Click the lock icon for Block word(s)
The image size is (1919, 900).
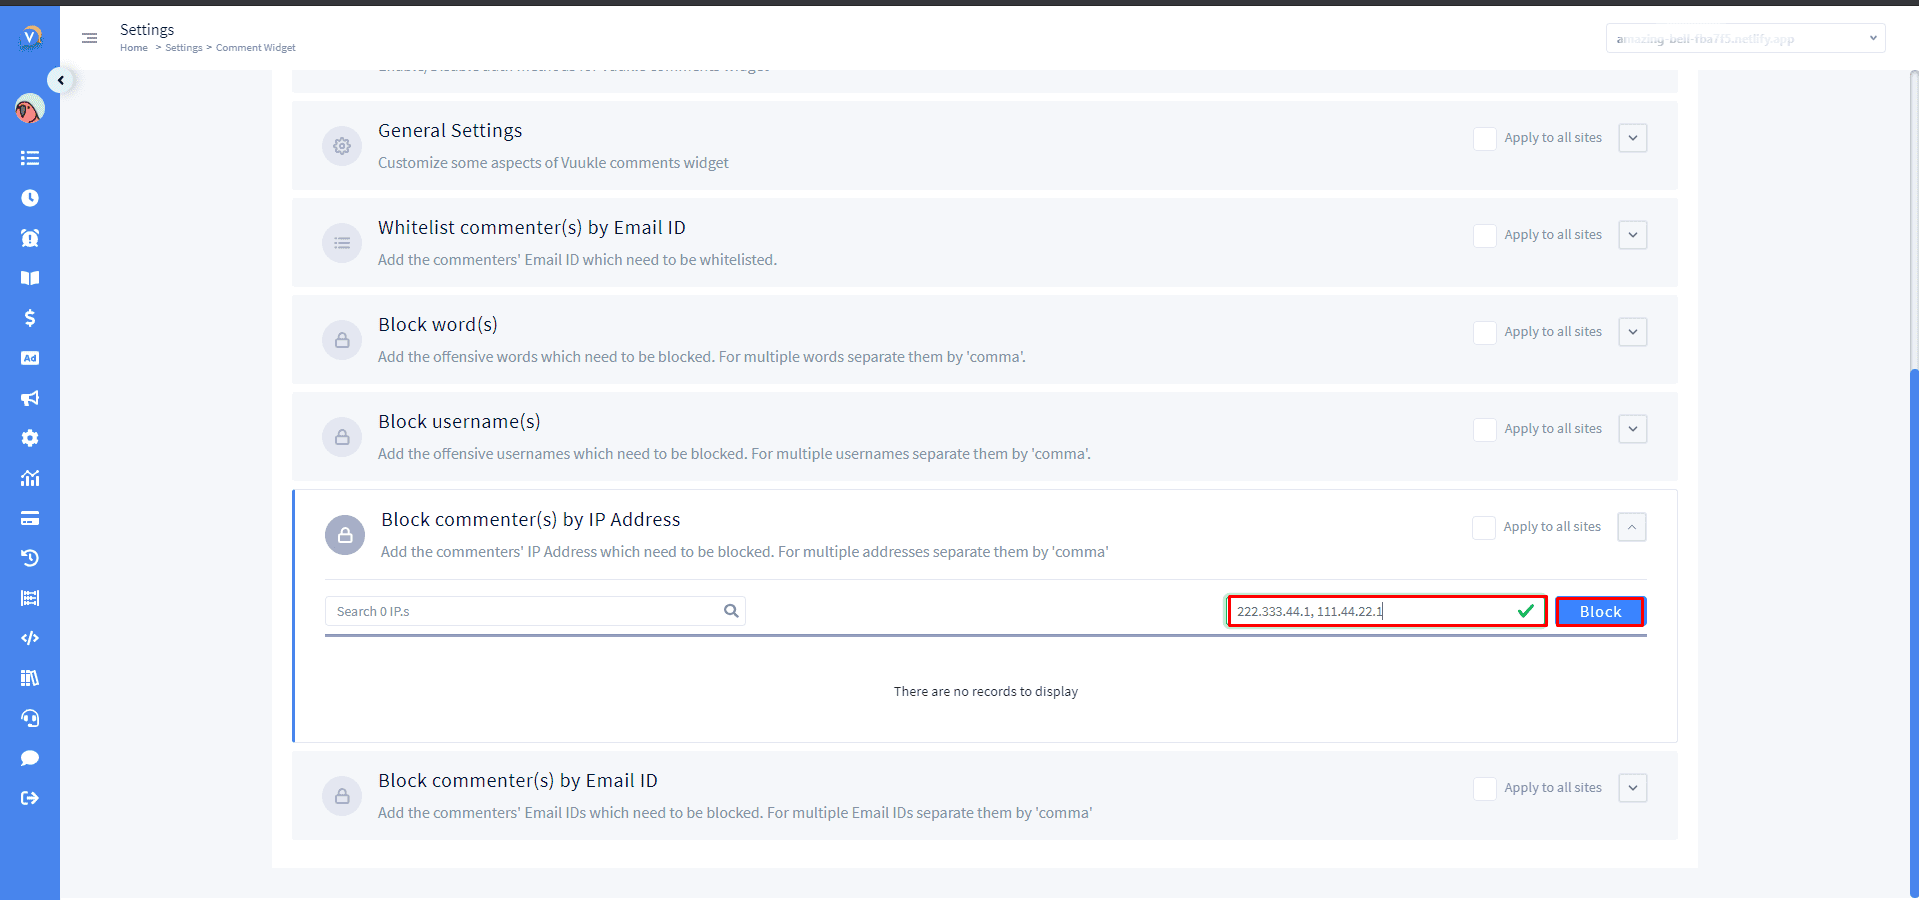(x=342, y=340)
